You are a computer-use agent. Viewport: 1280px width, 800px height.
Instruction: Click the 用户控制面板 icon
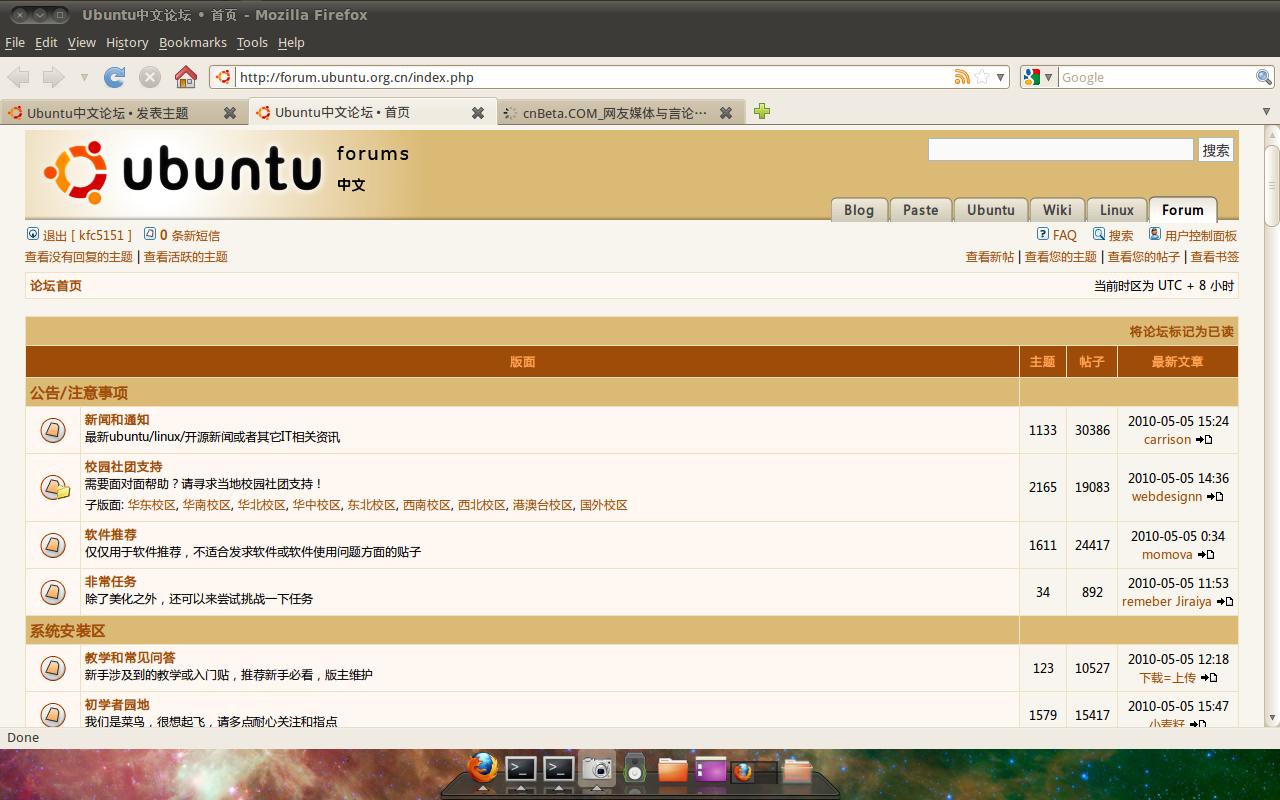(x=1155, y=234)
